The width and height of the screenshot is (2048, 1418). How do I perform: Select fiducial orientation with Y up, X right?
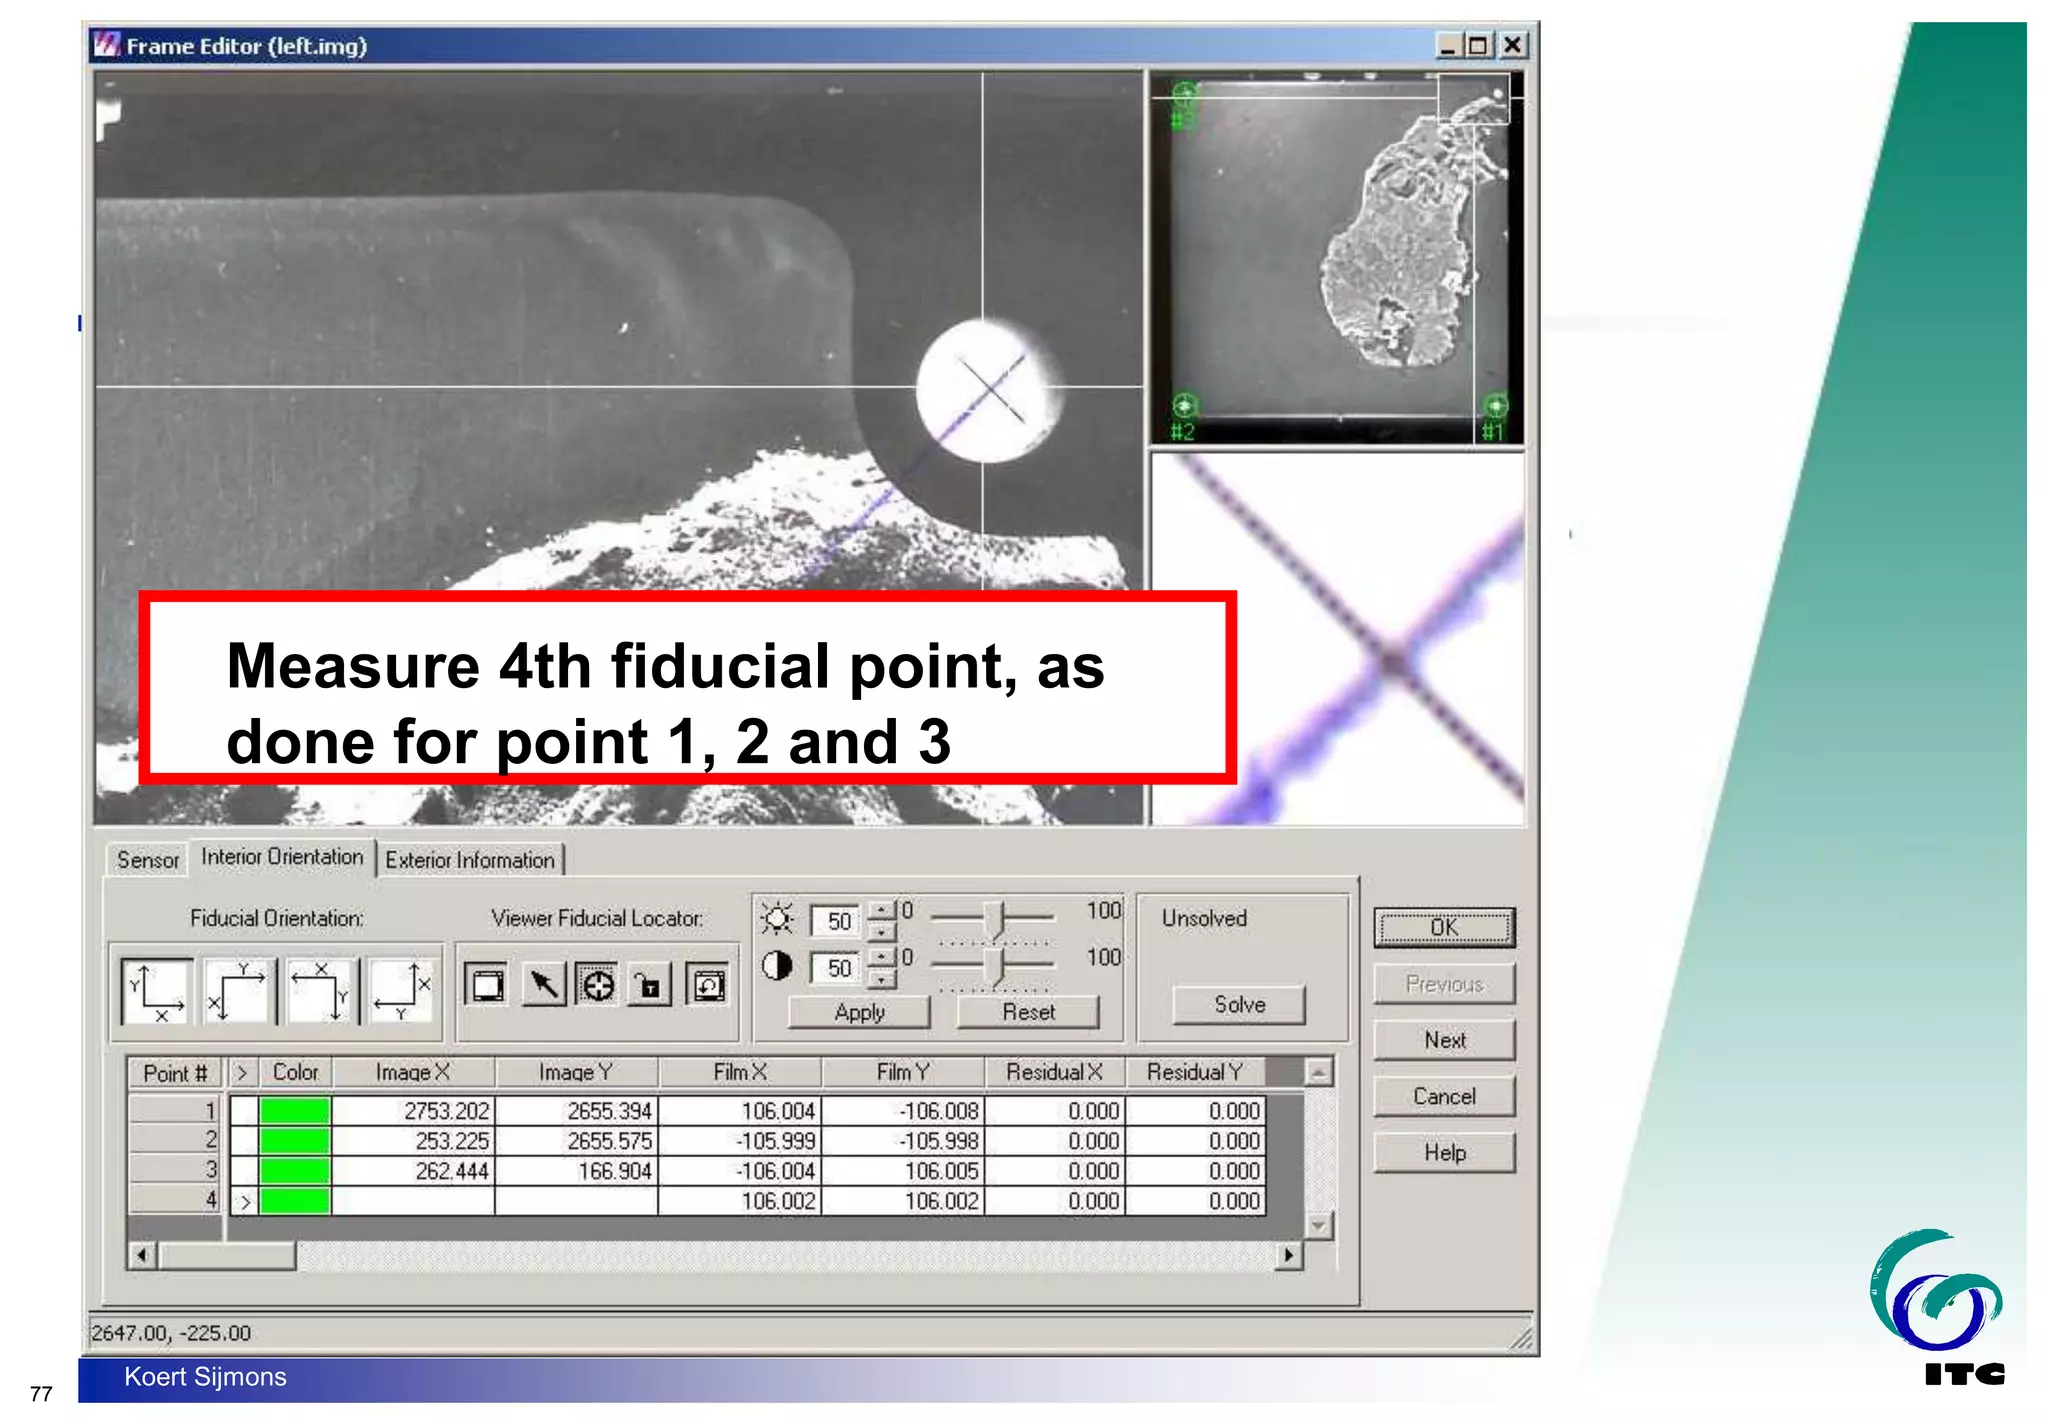157,990
